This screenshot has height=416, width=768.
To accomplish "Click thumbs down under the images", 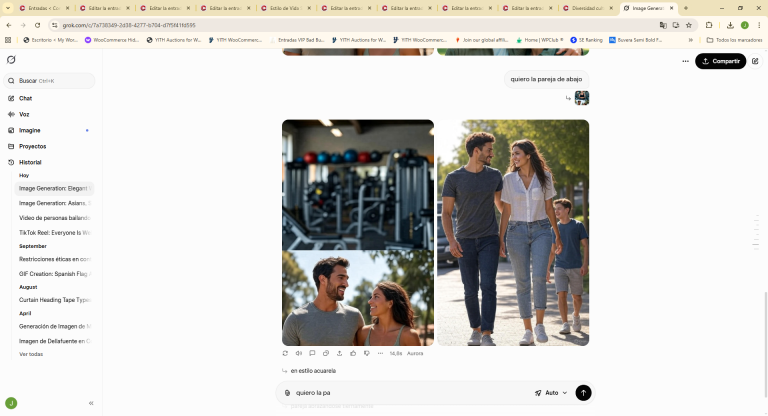I will tap(366, 353).
